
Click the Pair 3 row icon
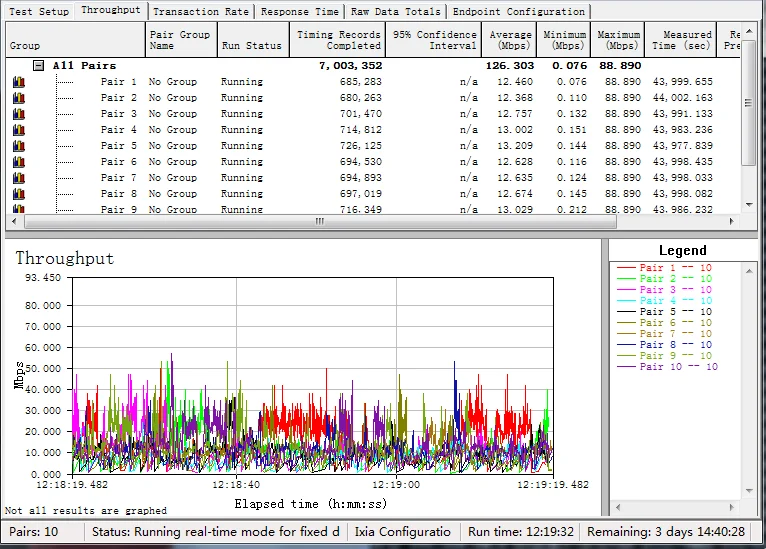point(18,114)
